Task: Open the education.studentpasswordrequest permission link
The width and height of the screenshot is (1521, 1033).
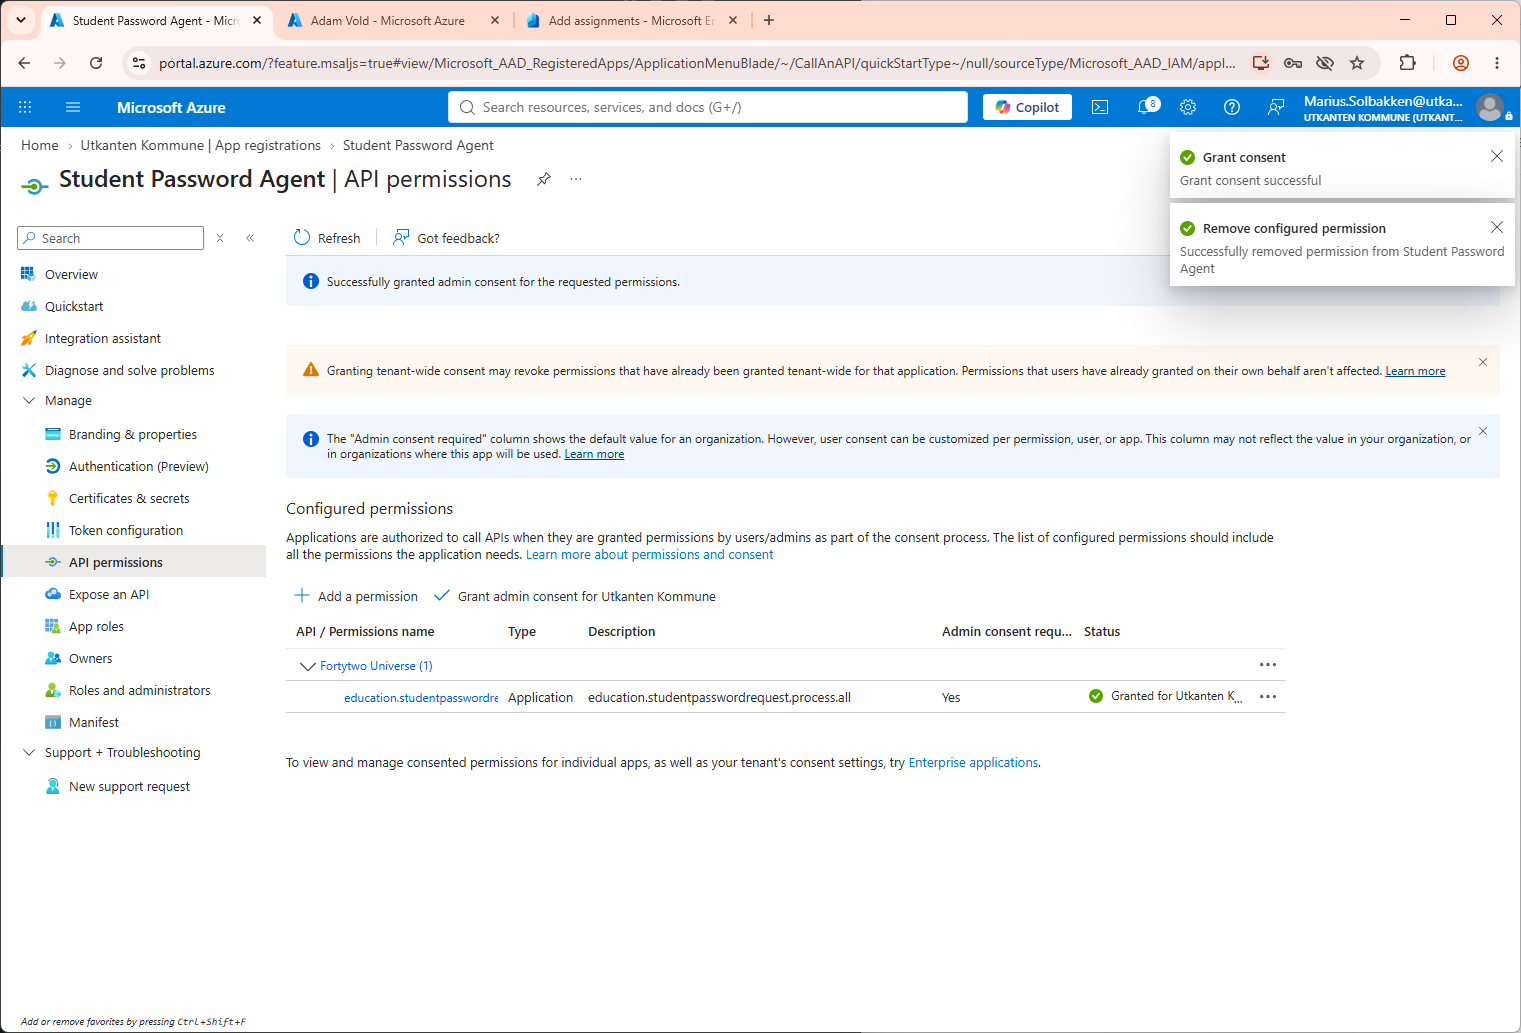Action: click(x=421, y=698)
